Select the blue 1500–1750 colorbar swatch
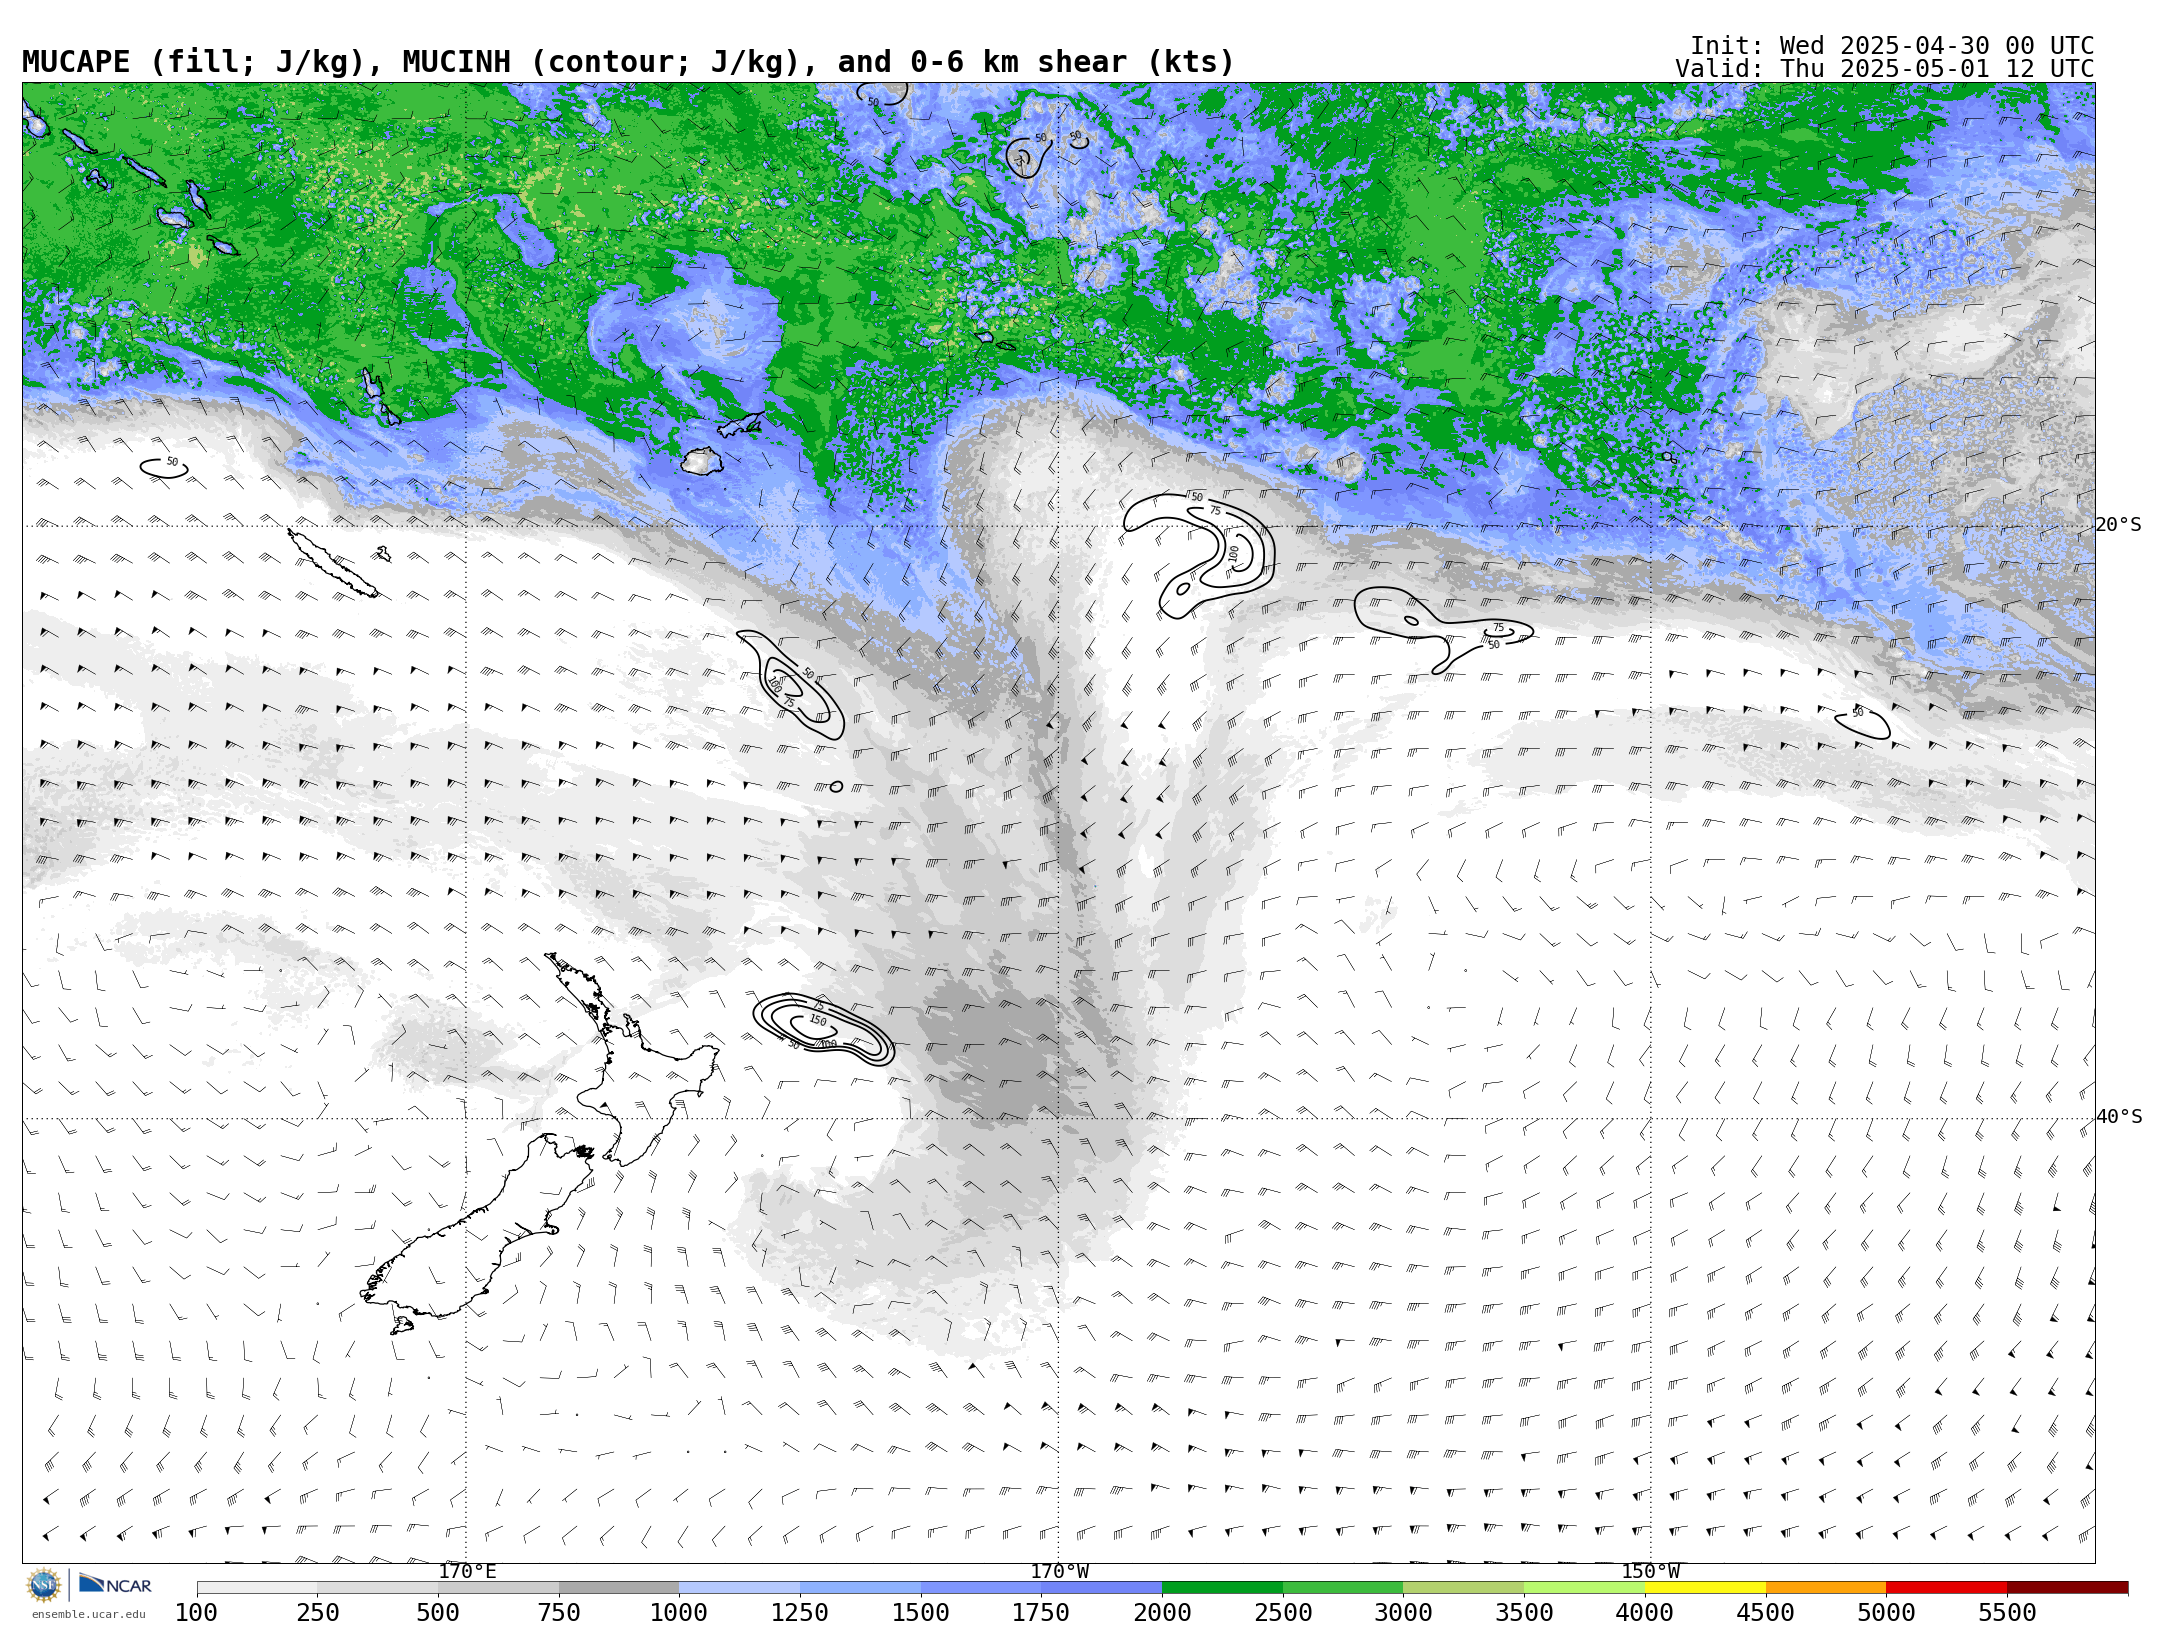 (981, 1588)
